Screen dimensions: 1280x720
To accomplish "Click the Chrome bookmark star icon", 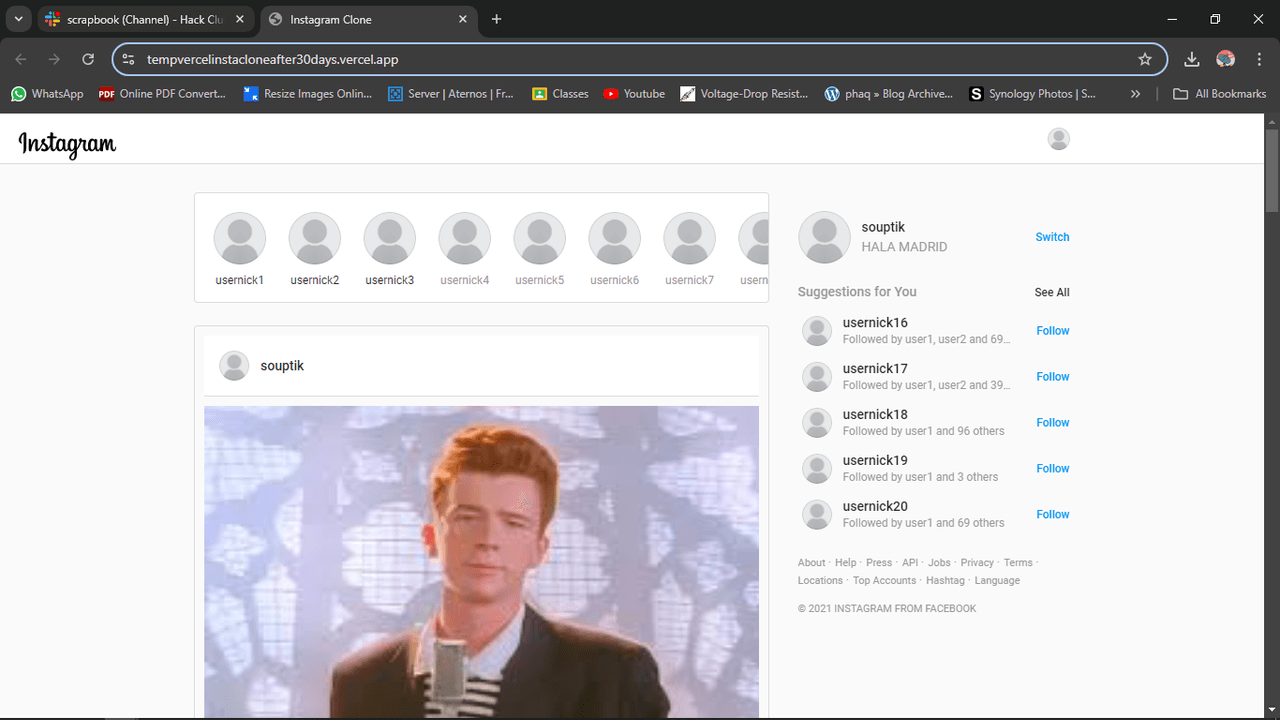I will pyautogui.click(x=1145, y=59).
